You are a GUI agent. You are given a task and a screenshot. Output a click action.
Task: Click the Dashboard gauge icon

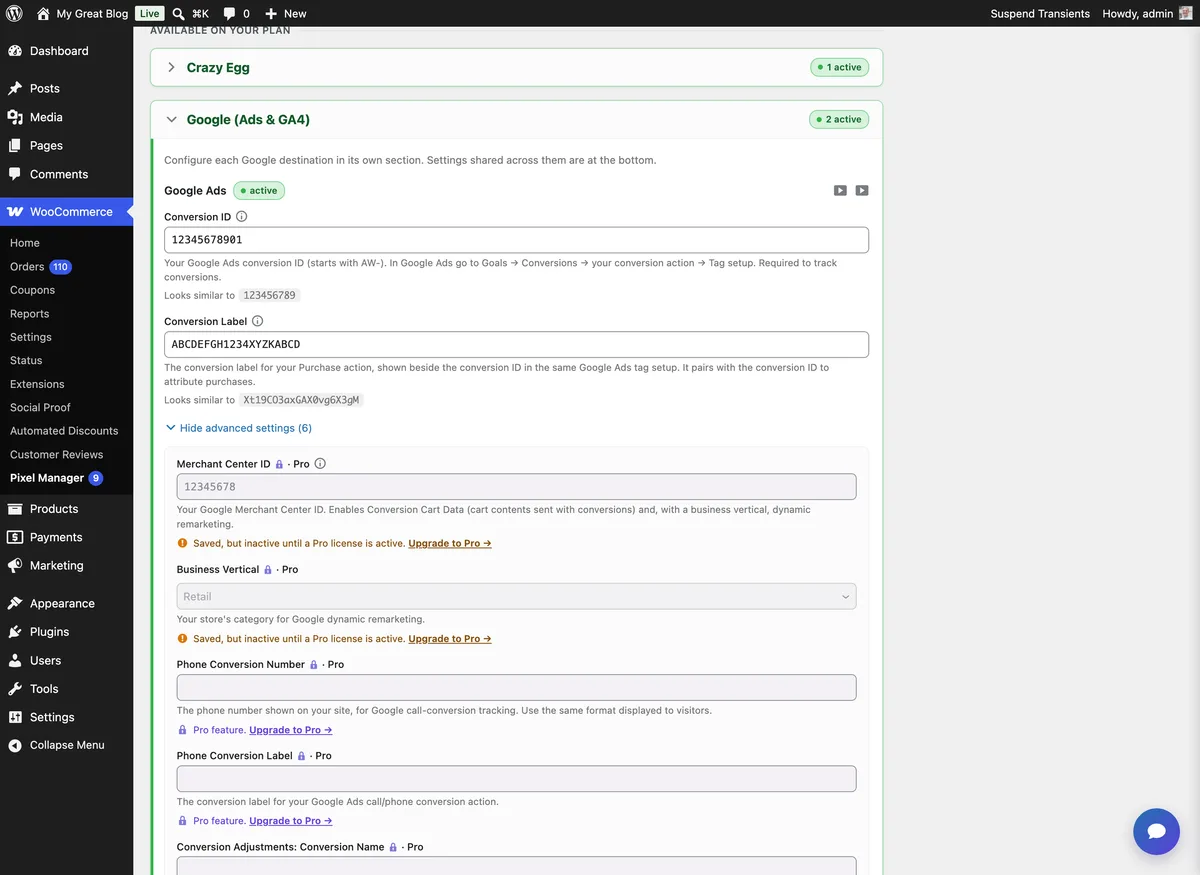tap(15, 51)
